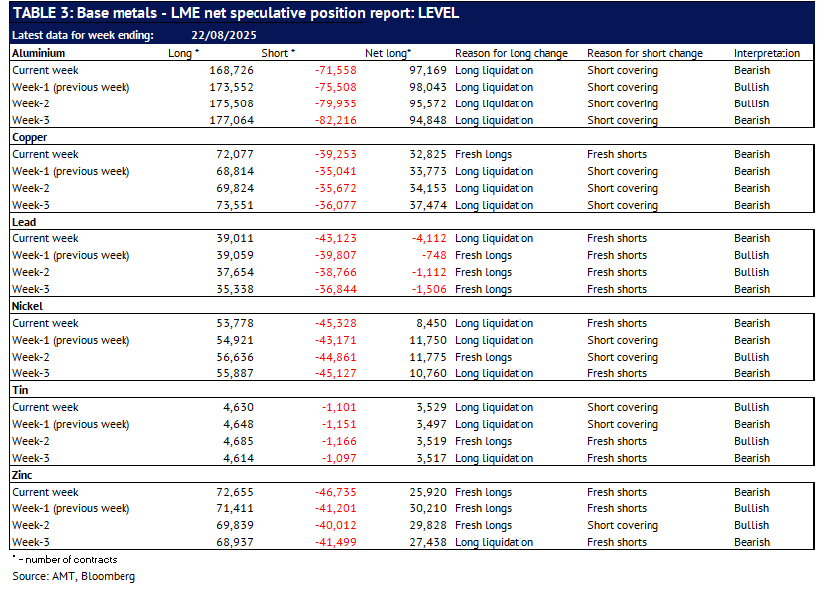824x591 pixels.
Task: Click the 'Reason for short change' header
Action: 645,53
